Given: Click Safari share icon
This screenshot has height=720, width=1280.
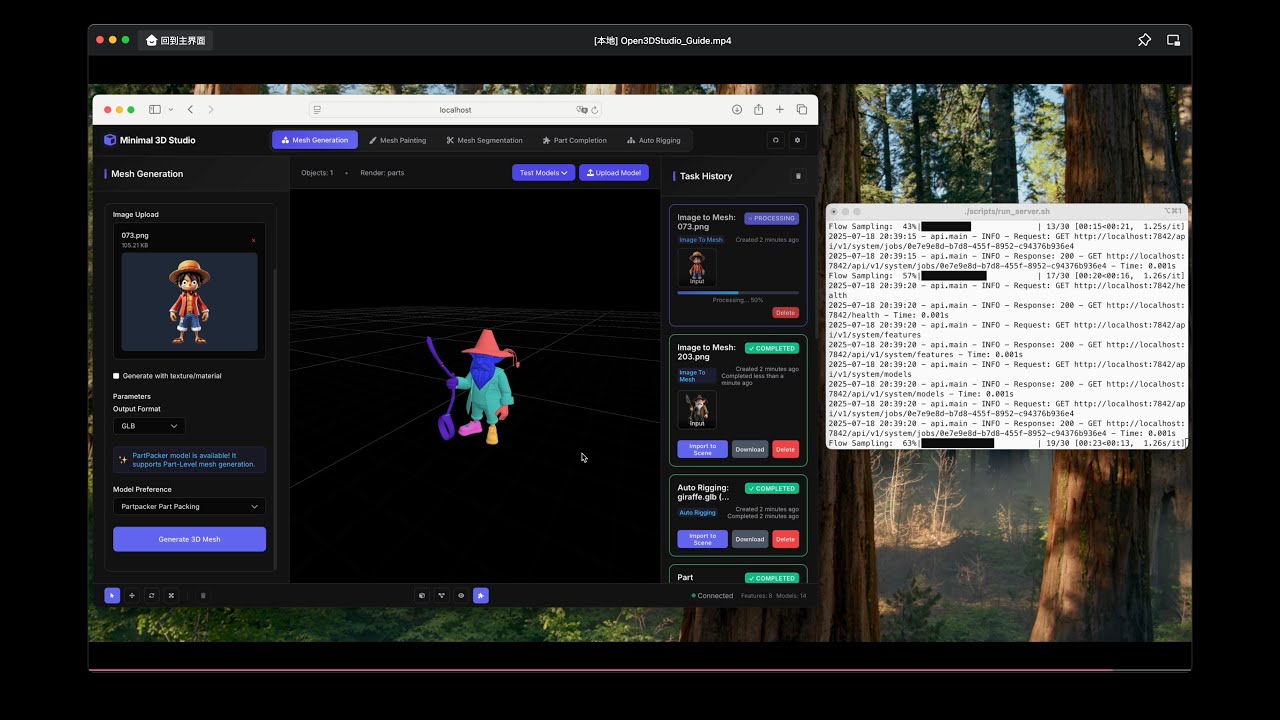Looking at the screenshot, I should point(759,110).
